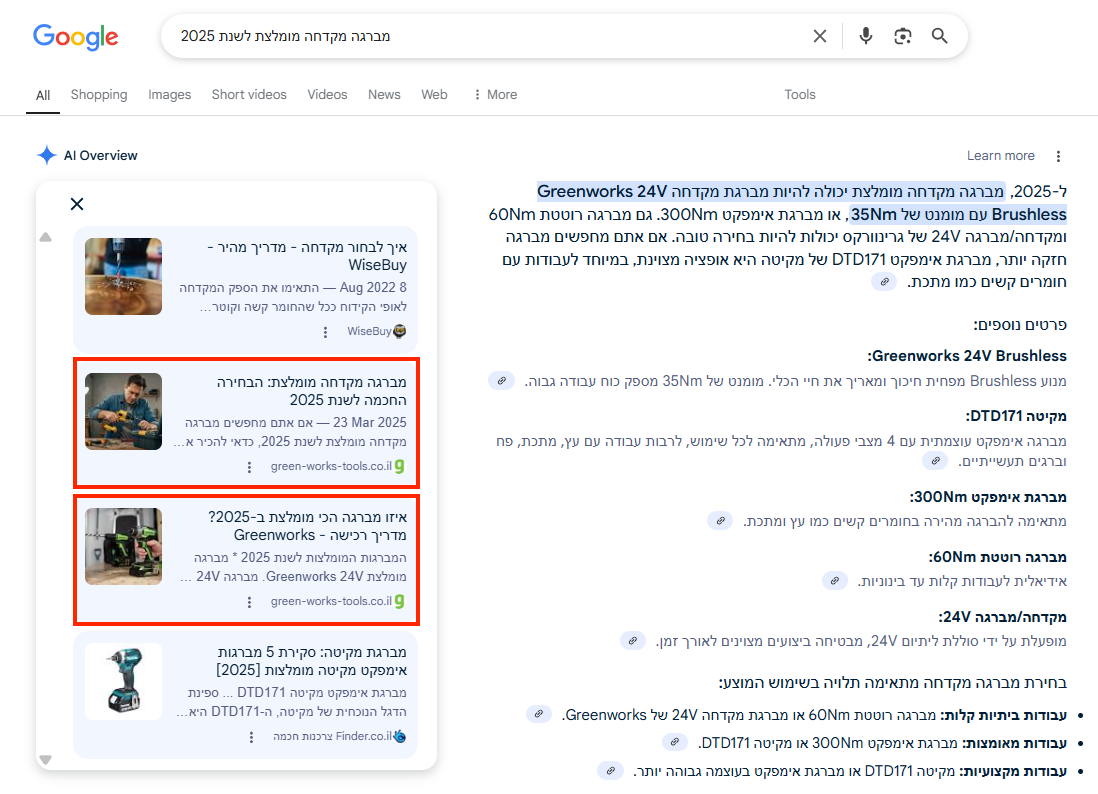Screen dimensions: 1098x794
Task: Open the Videos tab
Action: pos(327,95)
